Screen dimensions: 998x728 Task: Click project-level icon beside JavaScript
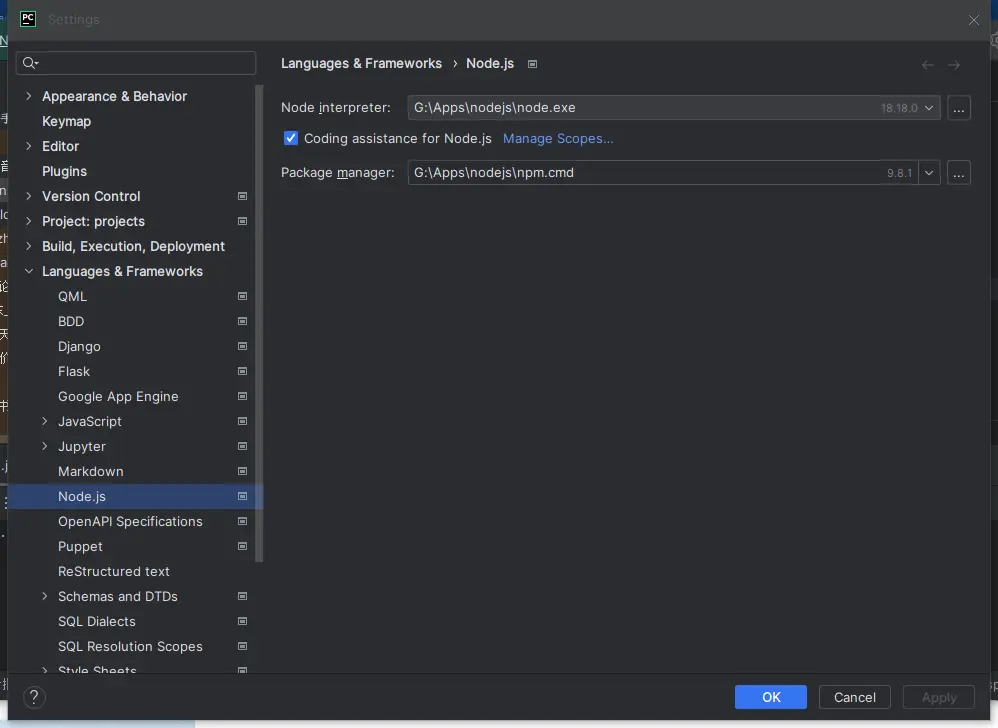coord(242,421)
